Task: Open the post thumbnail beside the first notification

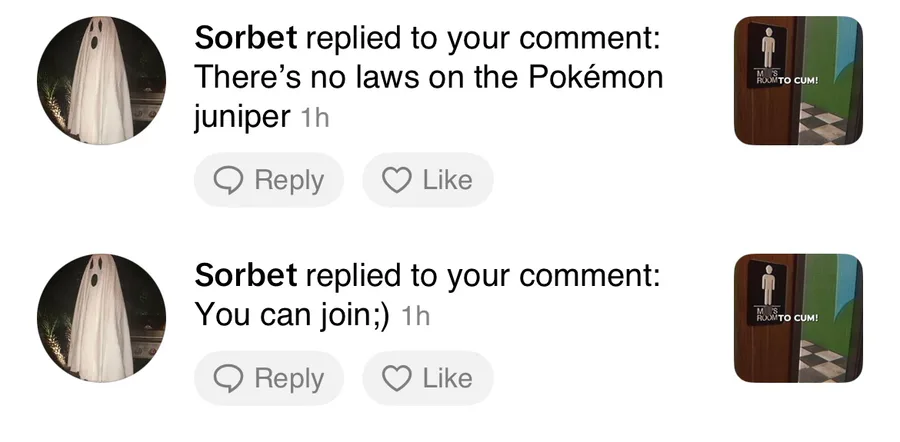Action: tap(798, 80)
